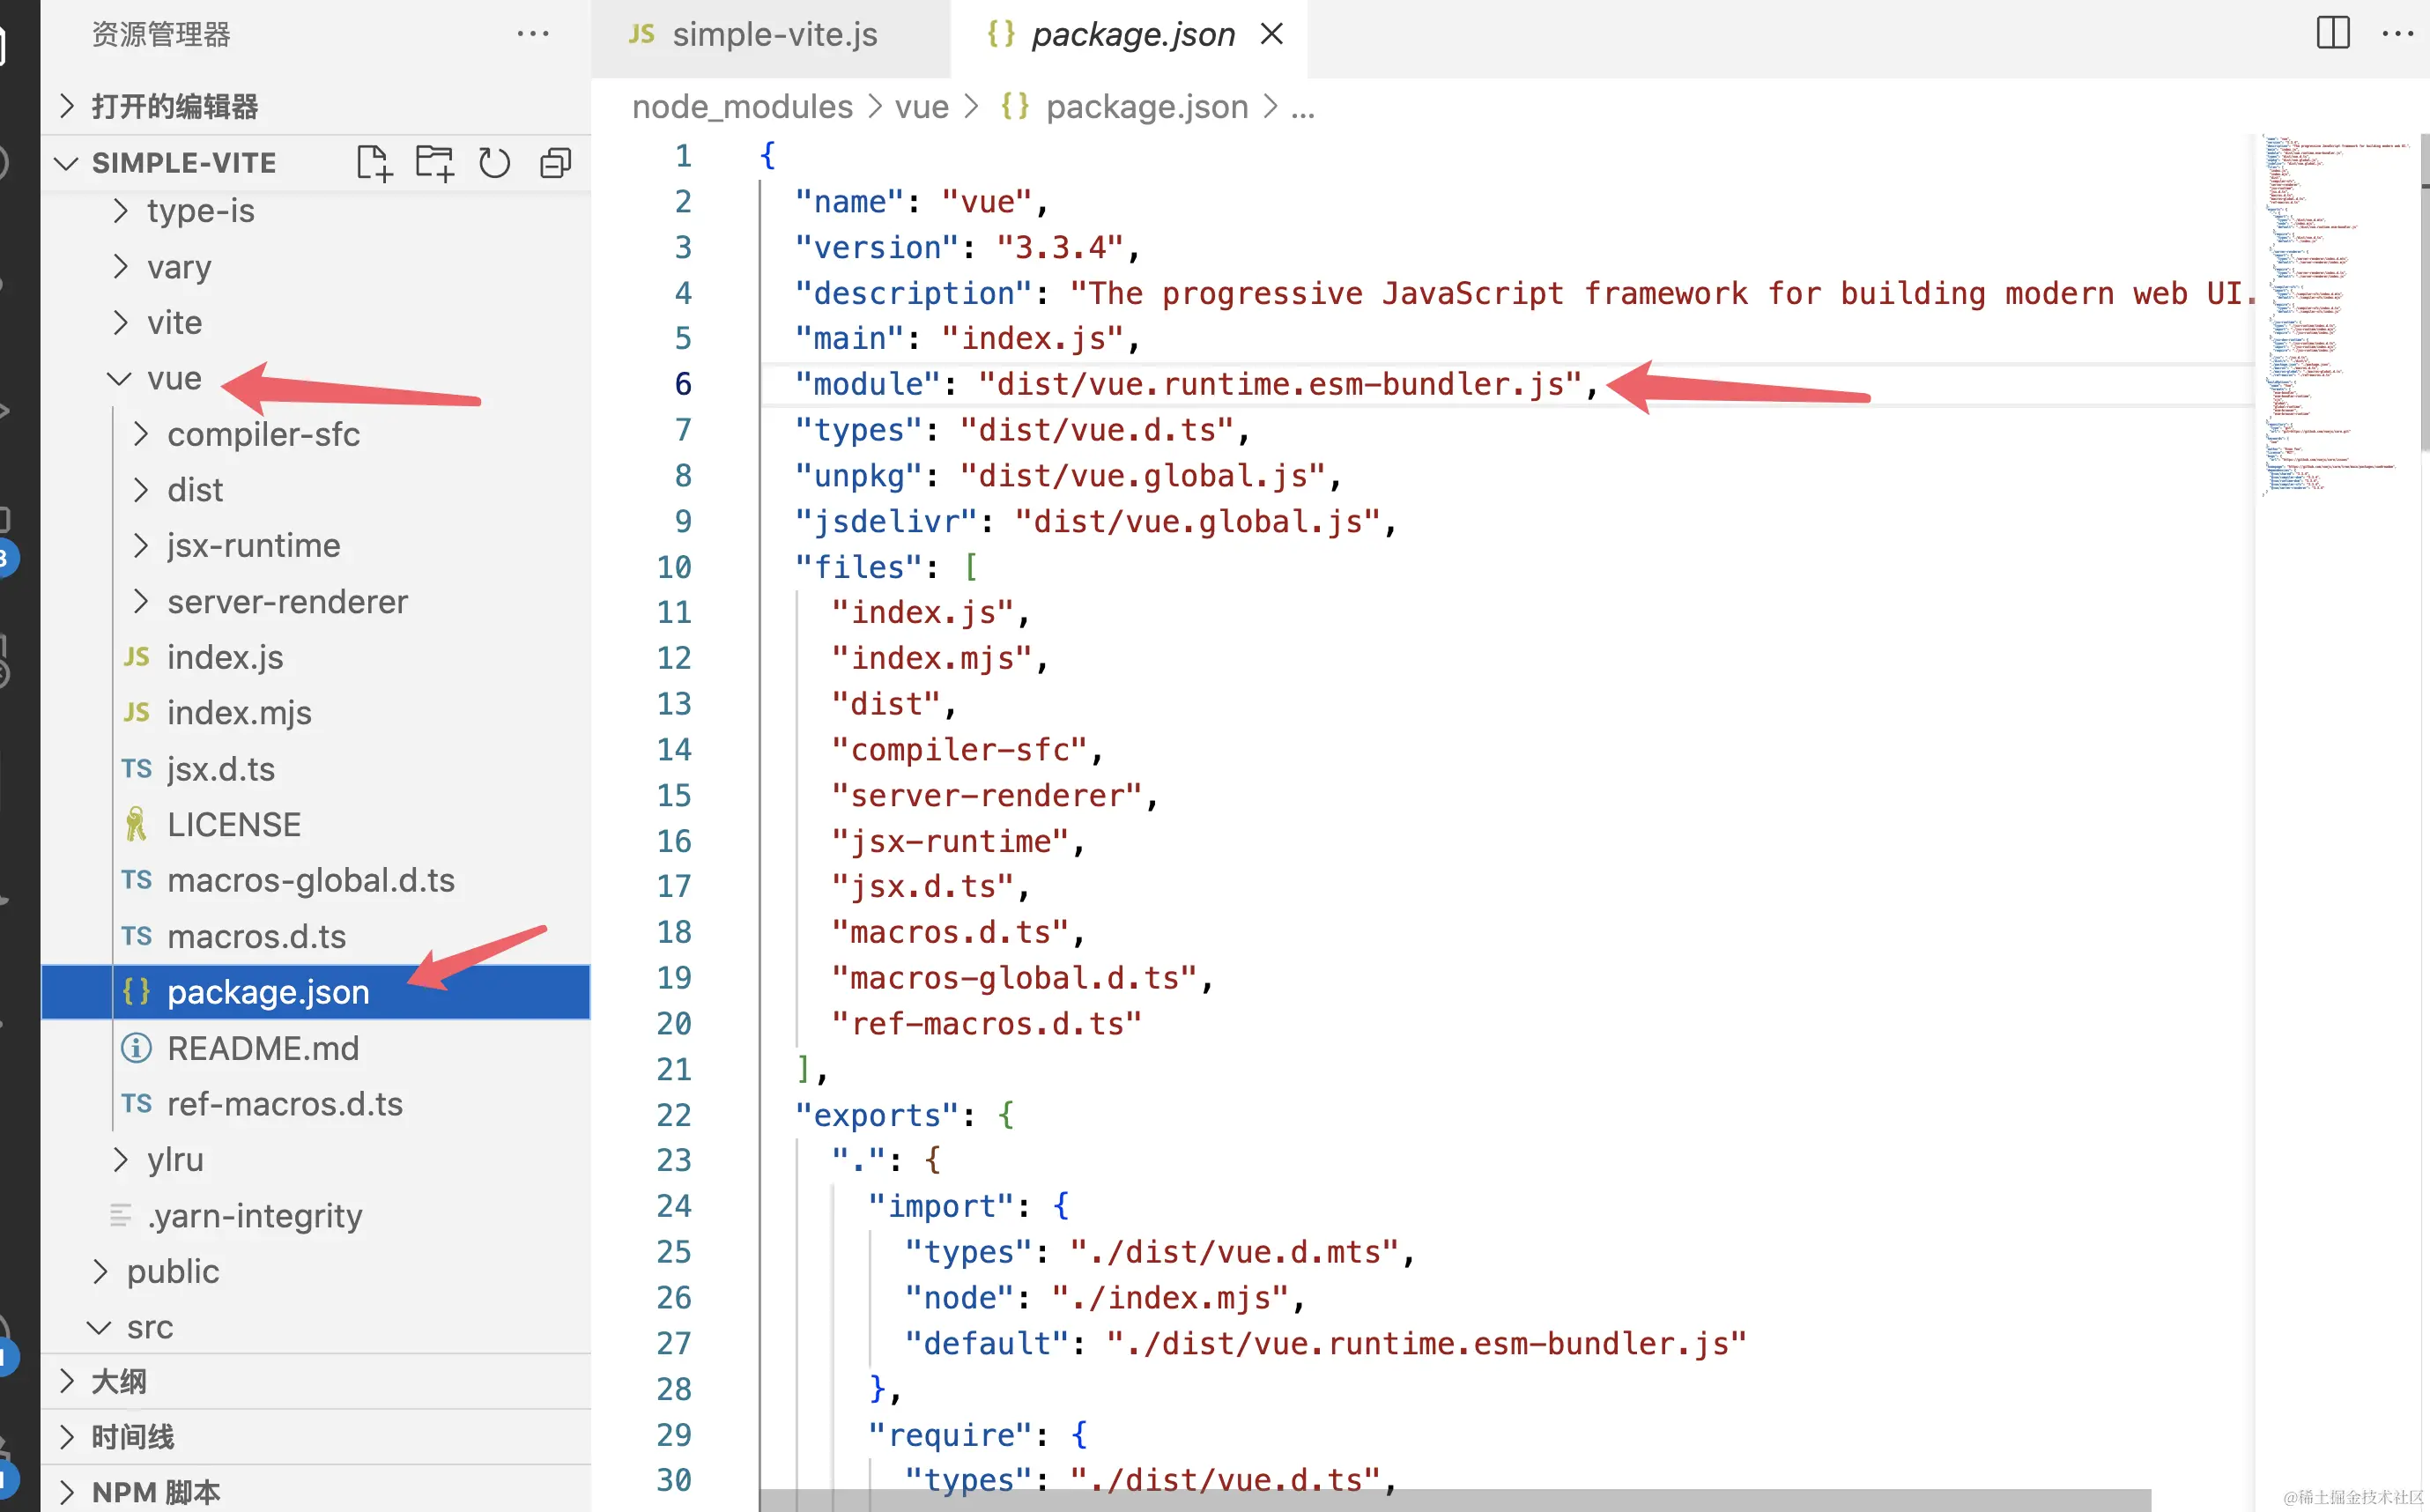Expand the 时间线 timeline section
Viewport: 2430px width, 1512px height.
point(316,1438)
